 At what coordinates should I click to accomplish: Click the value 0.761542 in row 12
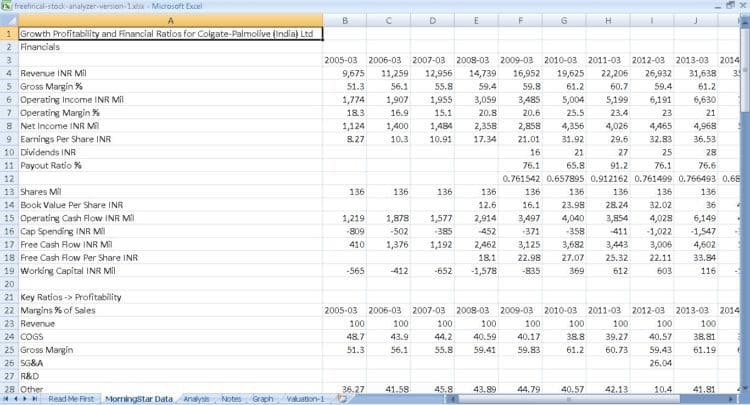[521, 178]
